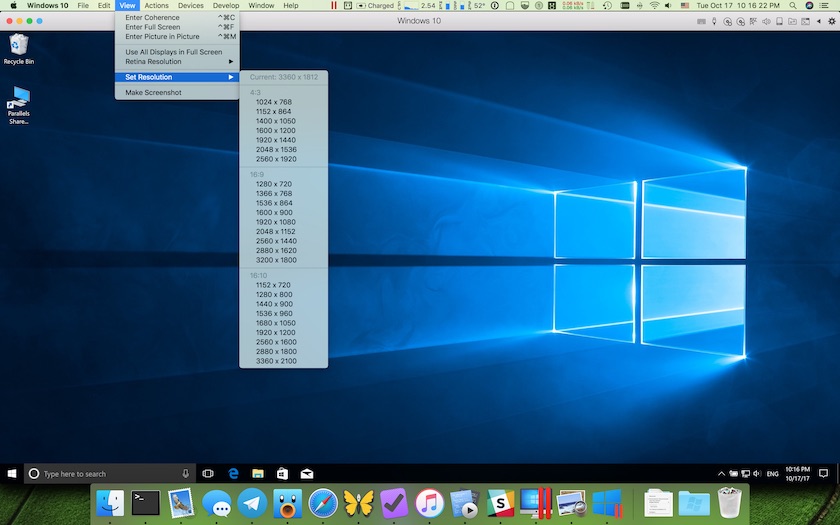Open the Parallels configuration gear icon

(x=831, y=21)
